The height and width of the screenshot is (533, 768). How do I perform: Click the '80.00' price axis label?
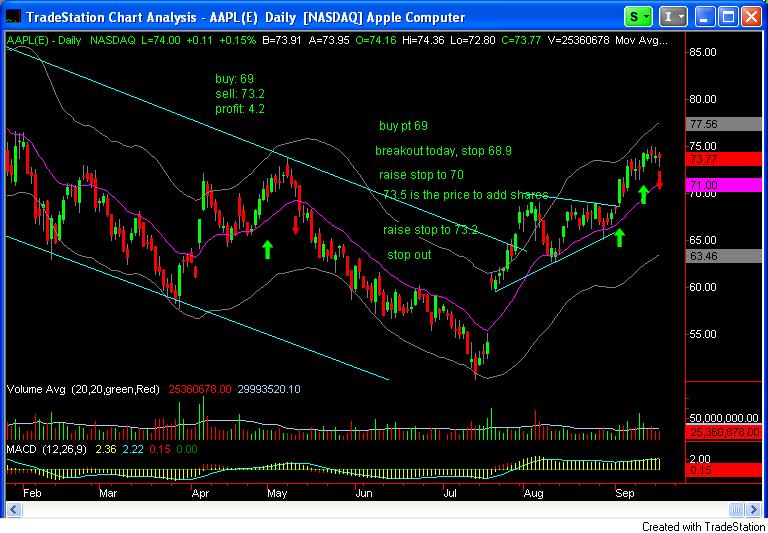pyautogui.click(x=702, y=99)
